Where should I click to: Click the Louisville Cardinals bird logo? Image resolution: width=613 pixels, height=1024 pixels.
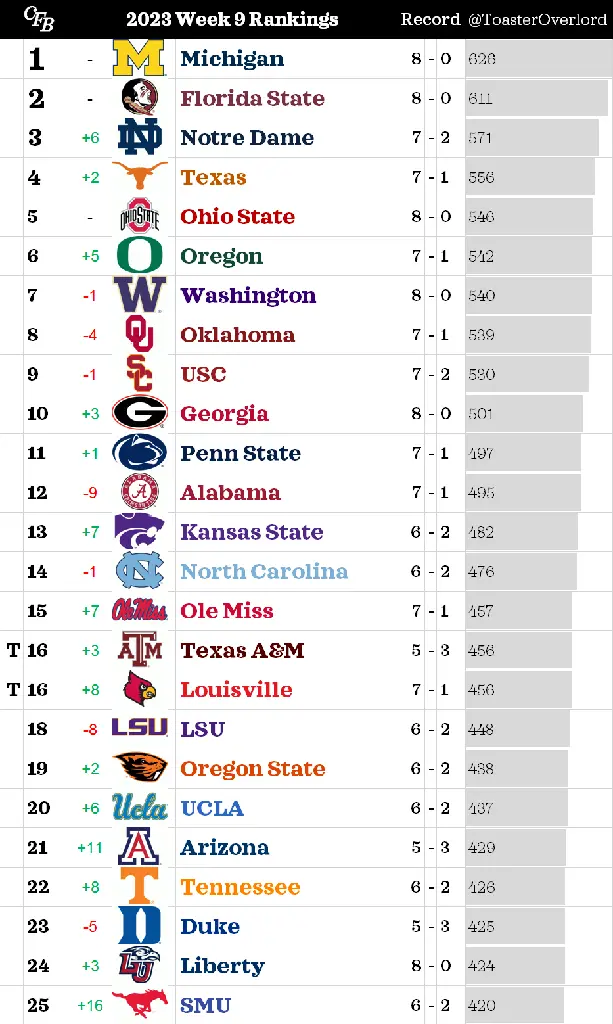pyautogui.click(x=140, y=689)
